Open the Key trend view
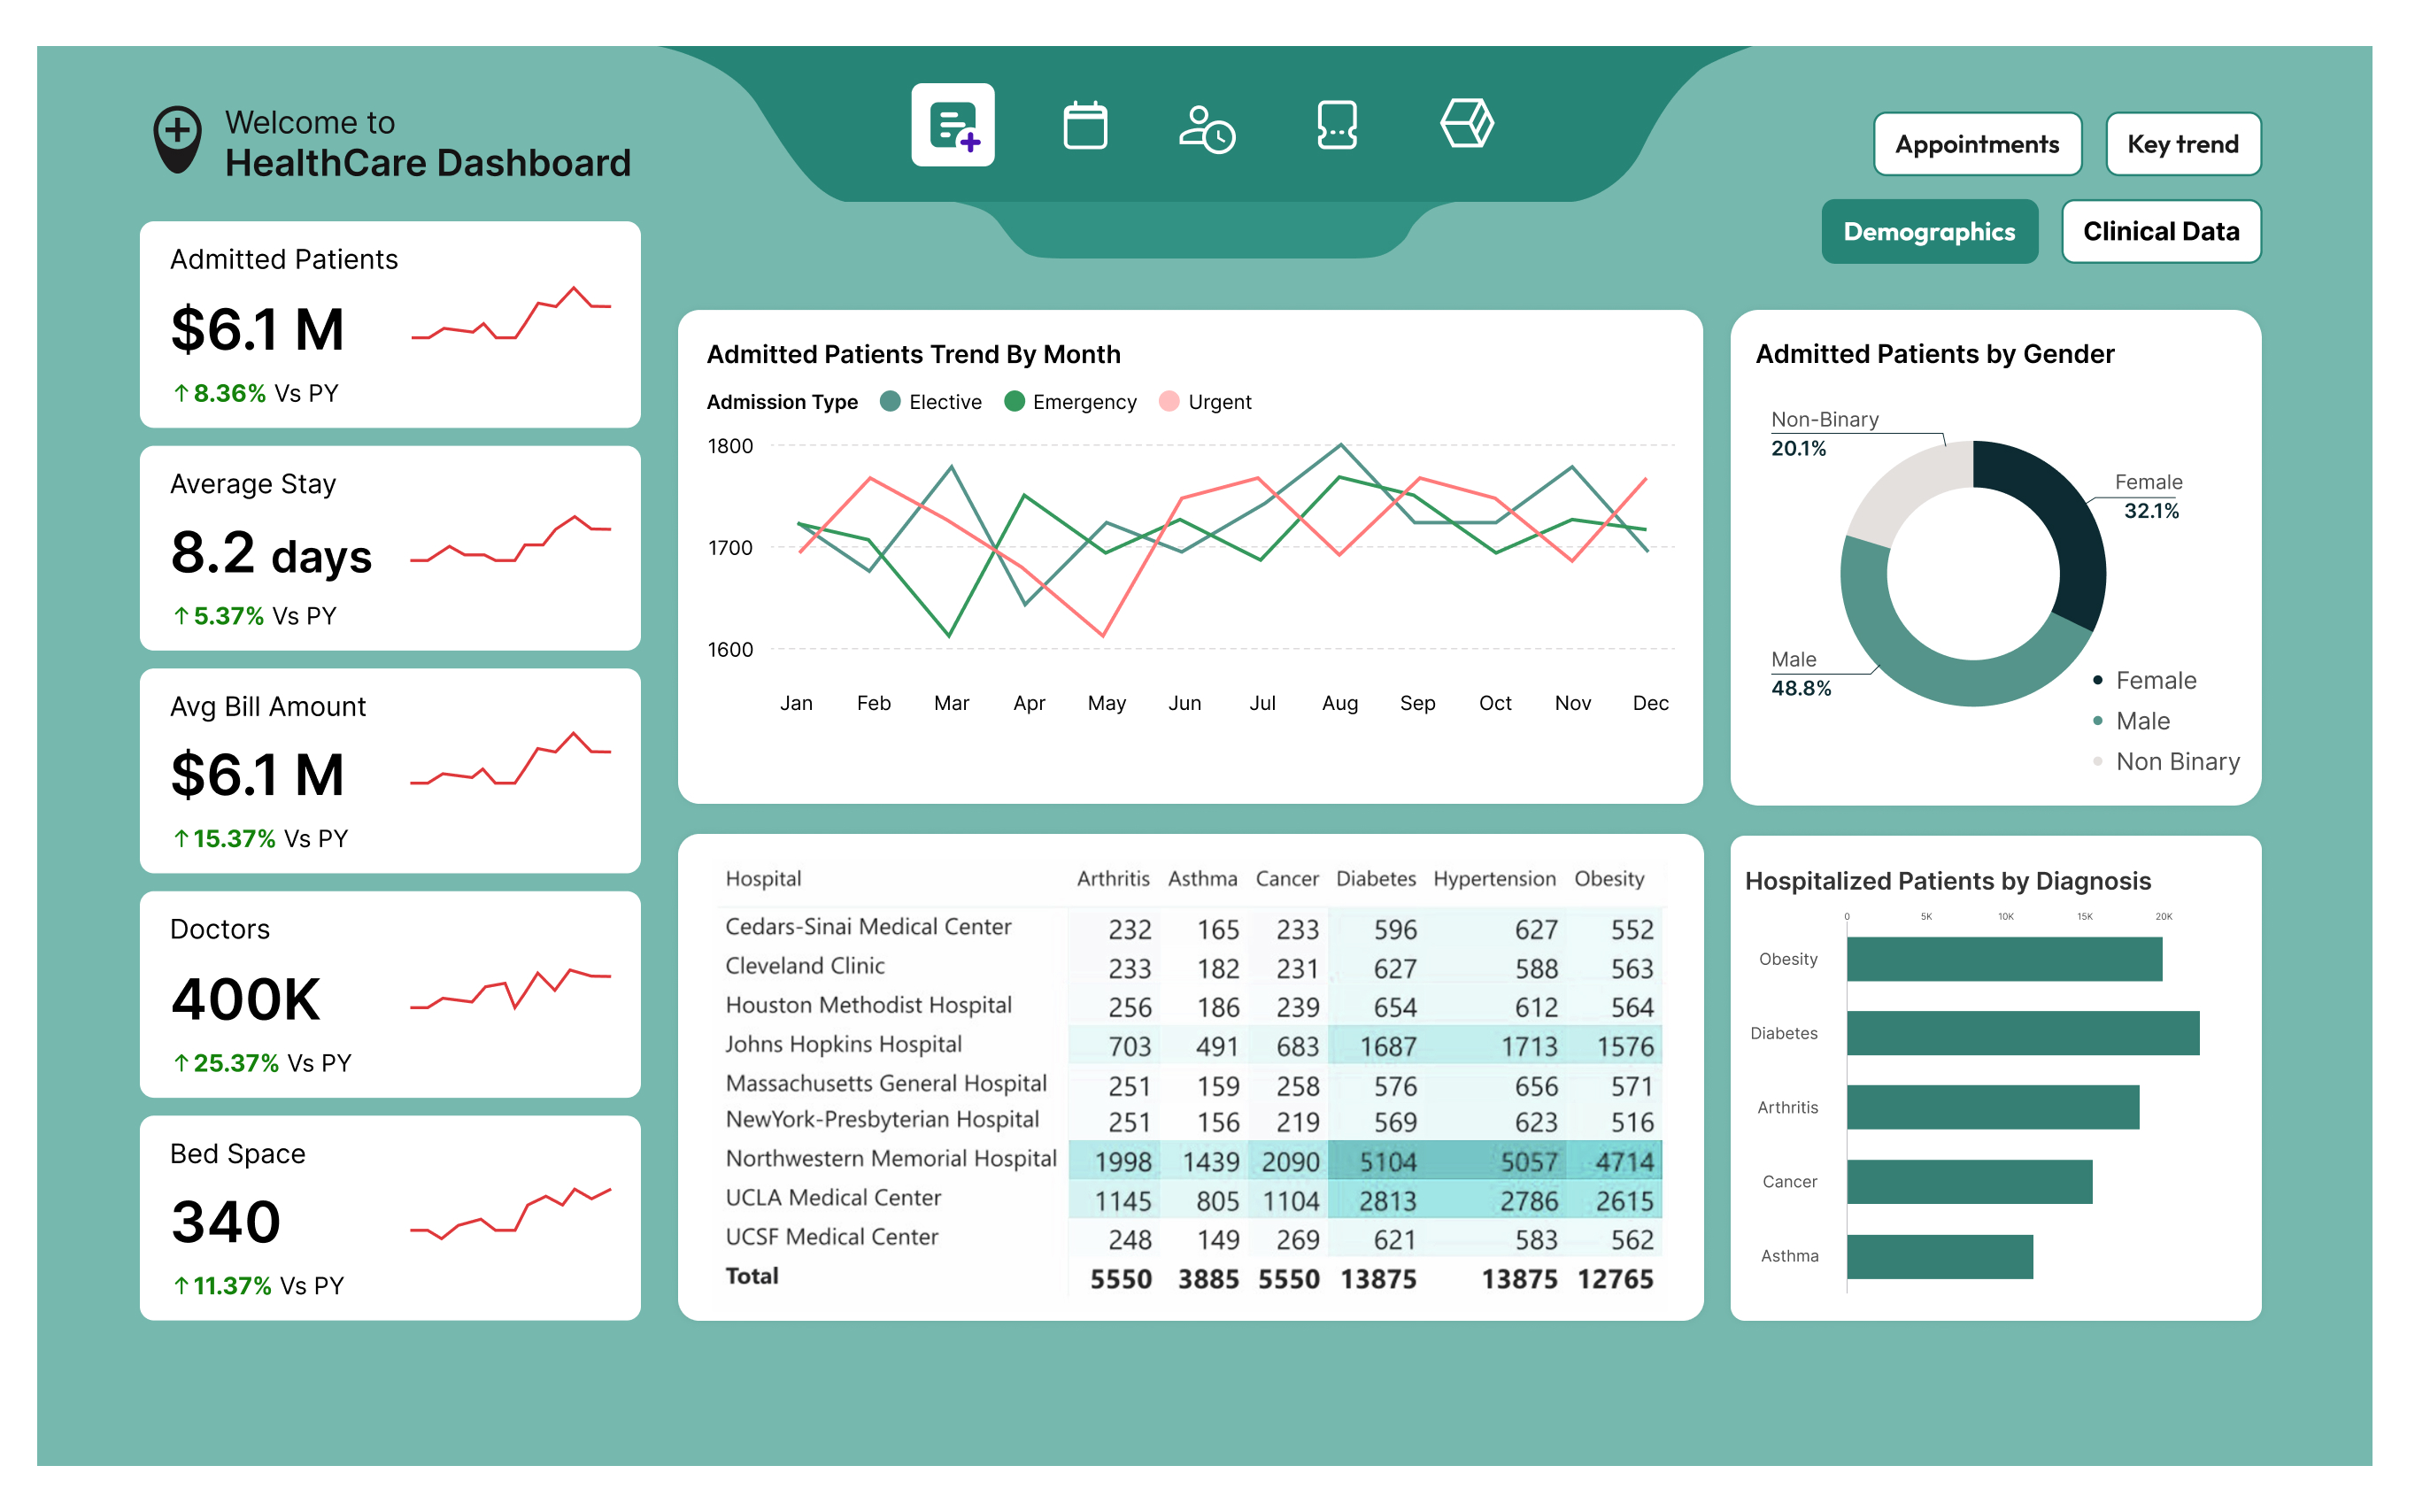2415x1512 pixels. [2183, 143]
